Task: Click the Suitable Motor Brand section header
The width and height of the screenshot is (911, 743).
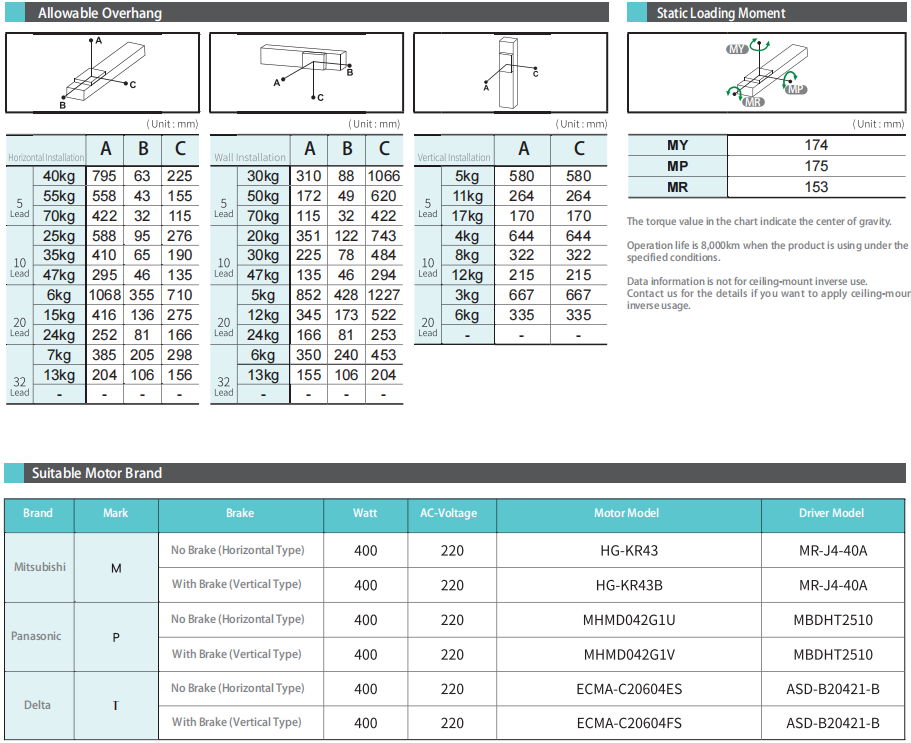Action: tap(97, 473)
